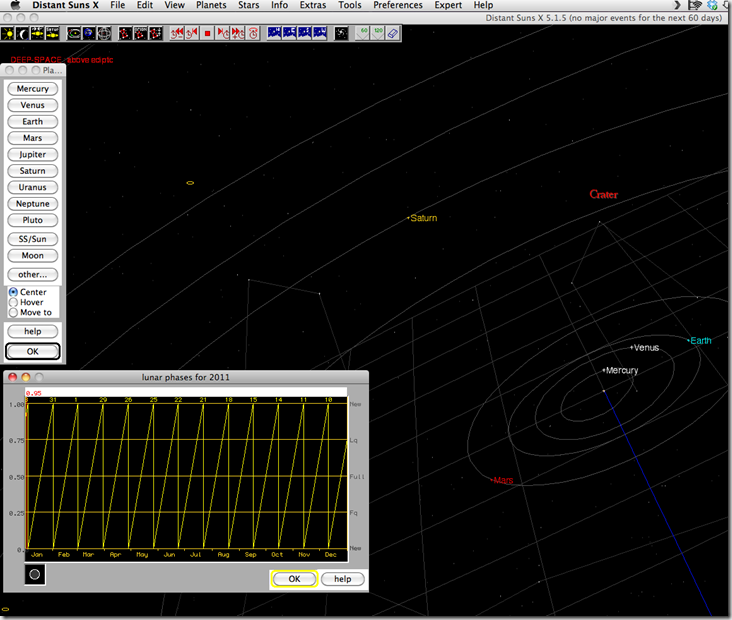
Task: Click the clock icon in the toolbar
Action: click(254, 33)
